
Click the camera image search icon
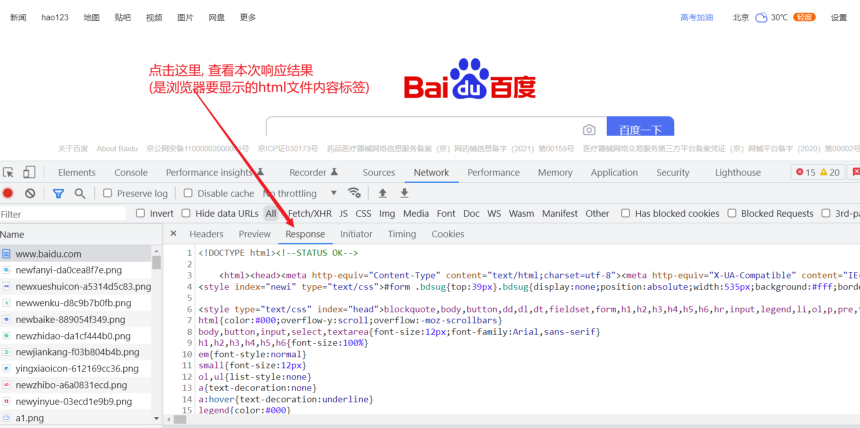tap(589, 129)
